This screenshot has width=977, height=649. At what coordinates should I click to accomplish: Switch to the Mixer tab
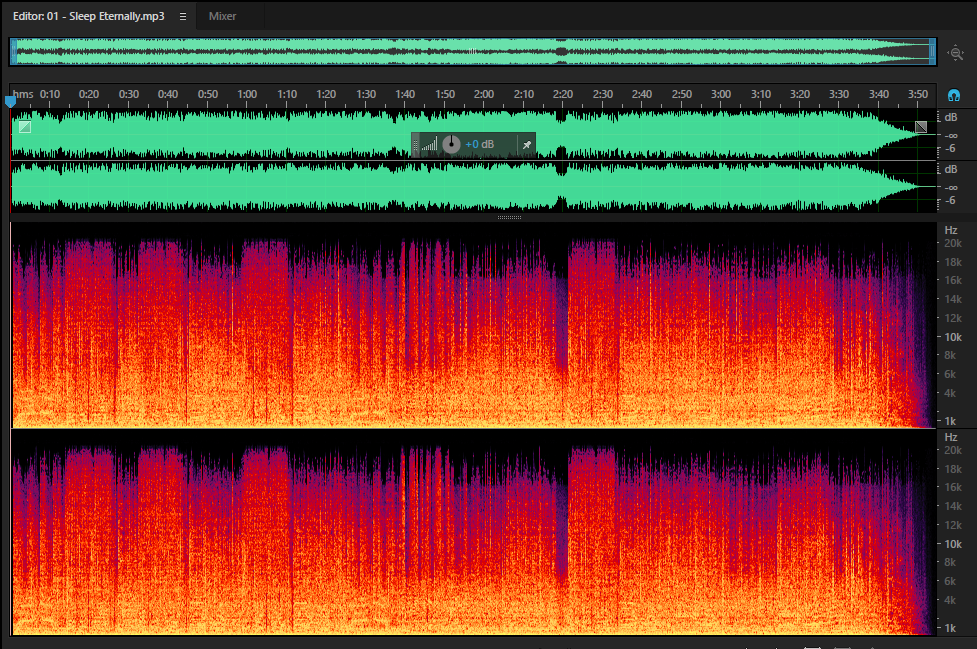click(222, 16)
